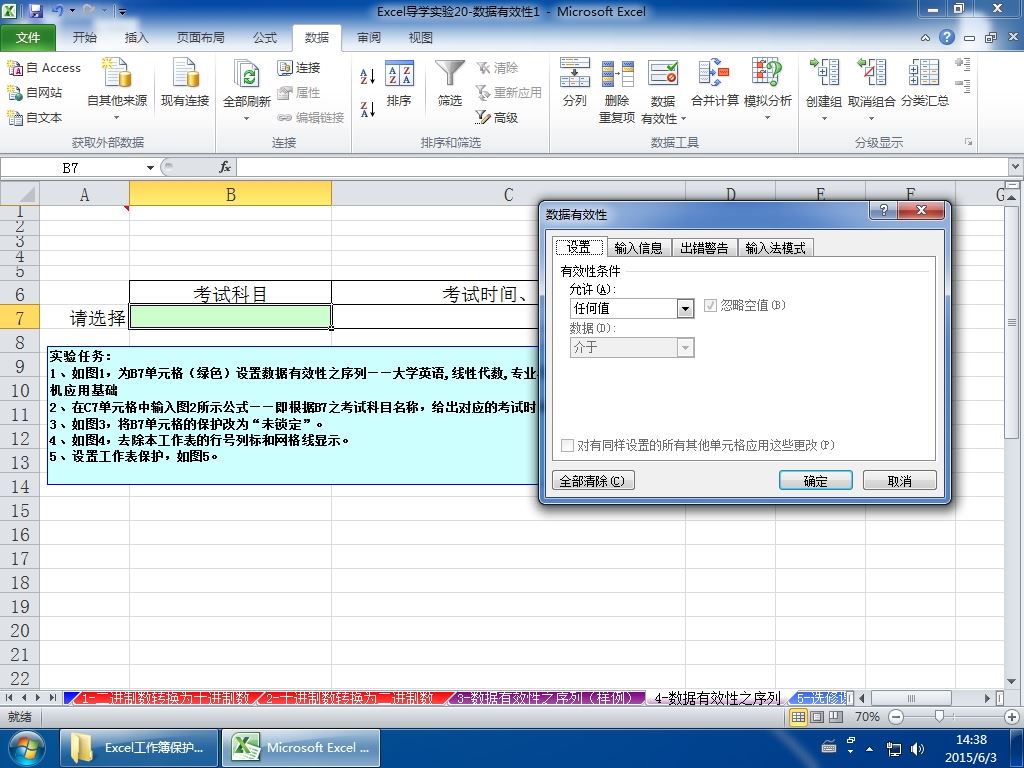Cancel the dialog with 取消
This screenshot has width=1024, height=768.
pos(899,481)
